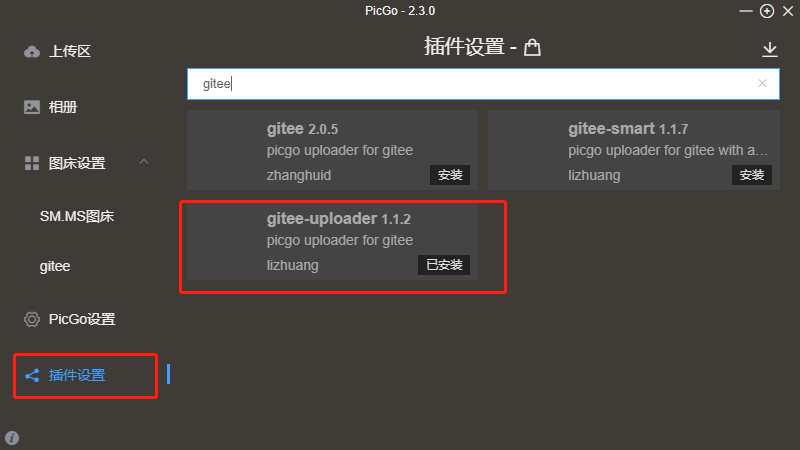800x450 pixels.
Task: Click the plus mini-window button in titlebar
Action: click(767, 11)
